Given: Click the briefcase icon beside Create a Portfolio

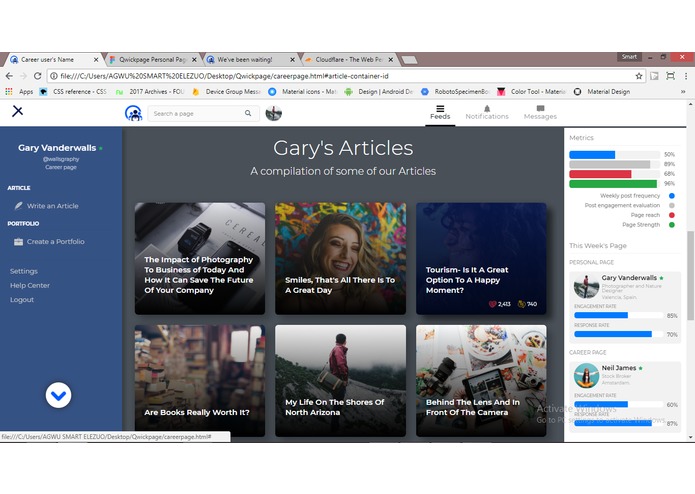Looking at the screenshot, I should tap(18, 241).
